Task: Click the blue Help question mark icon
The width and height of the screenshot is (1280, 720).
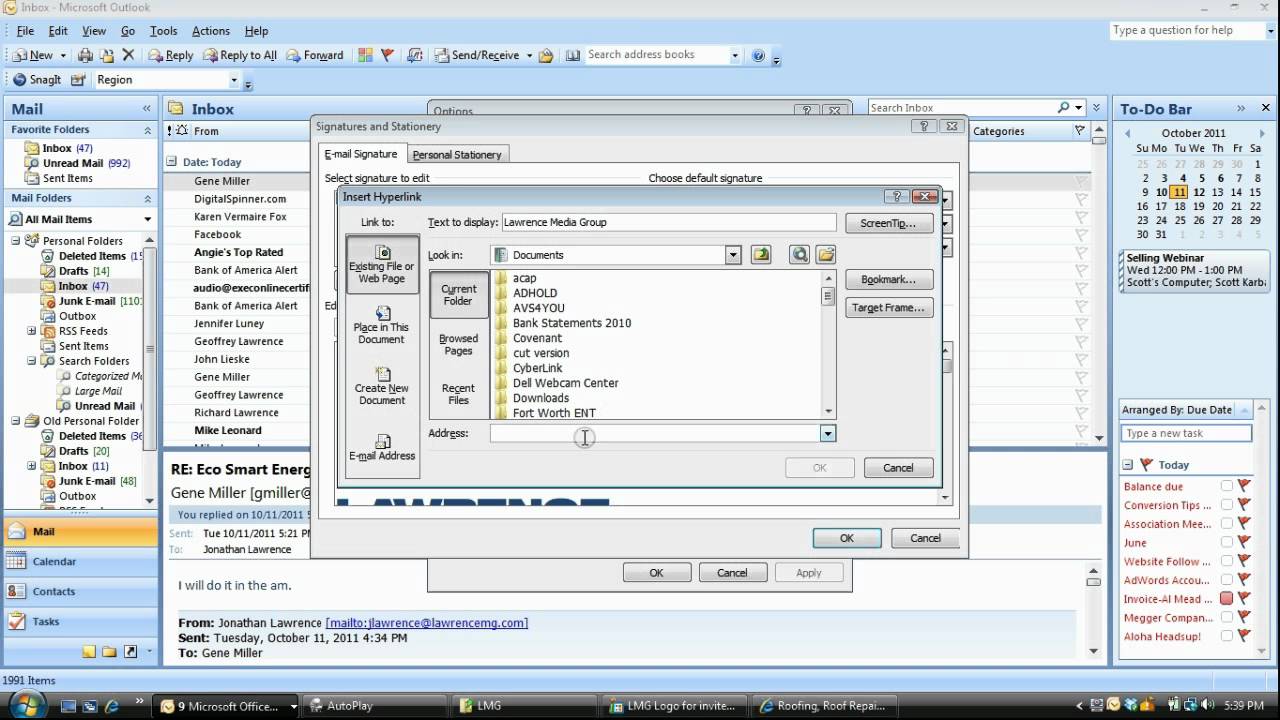Action: click(758, 56)
